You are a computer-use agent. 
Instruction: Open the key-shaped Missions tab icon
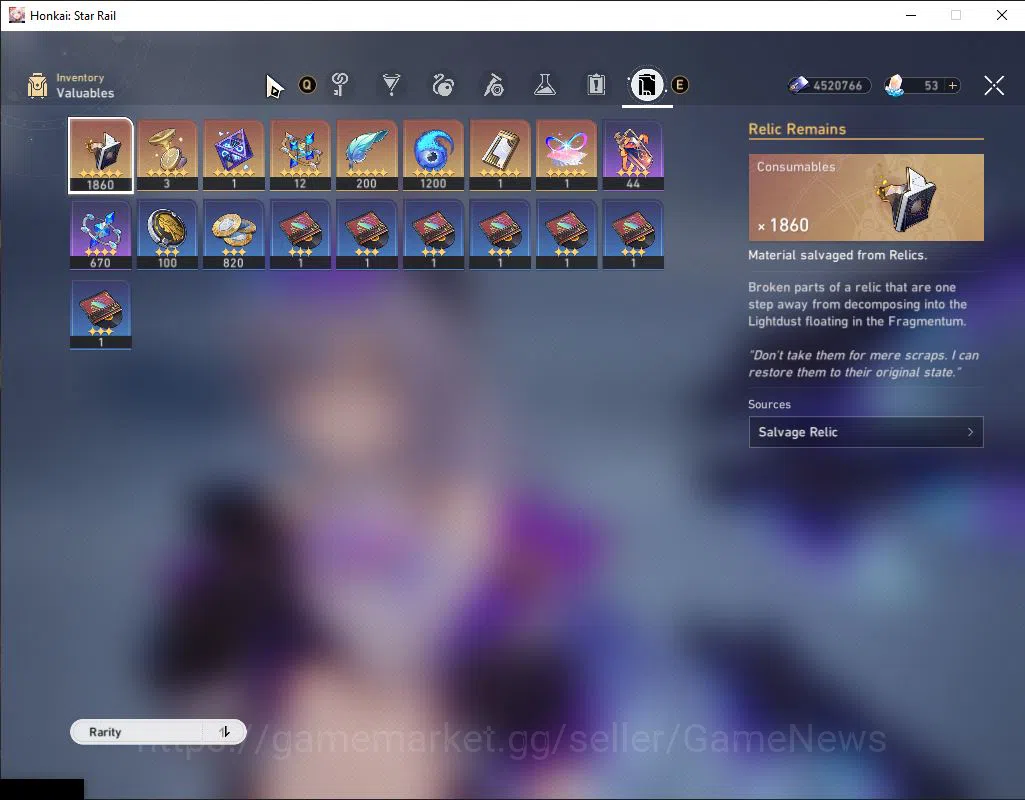point(340,84)
